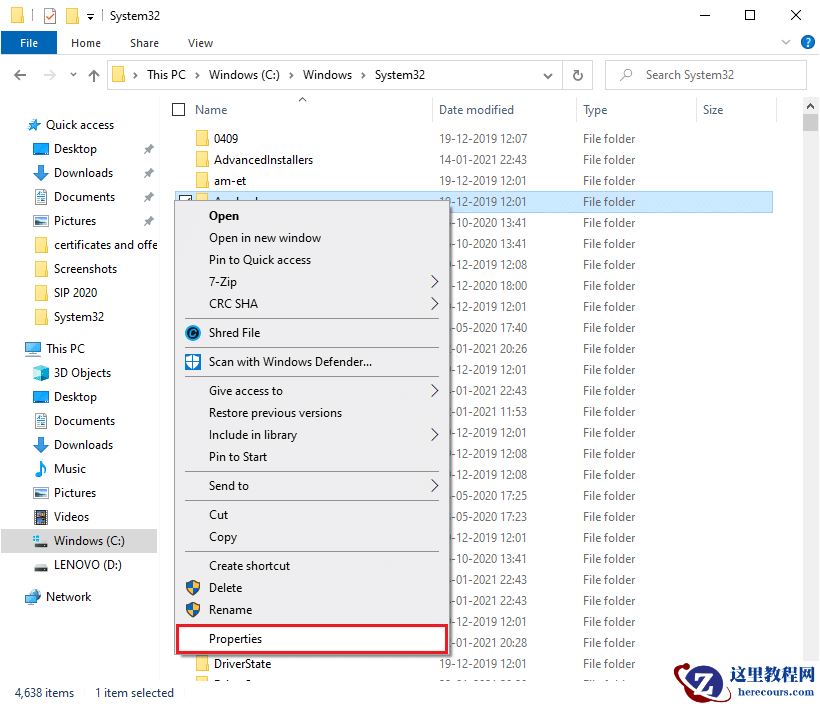Screen dimensions: 820x704
Task: Click the DriverState folder icon
Action: (x=202, y=663)
